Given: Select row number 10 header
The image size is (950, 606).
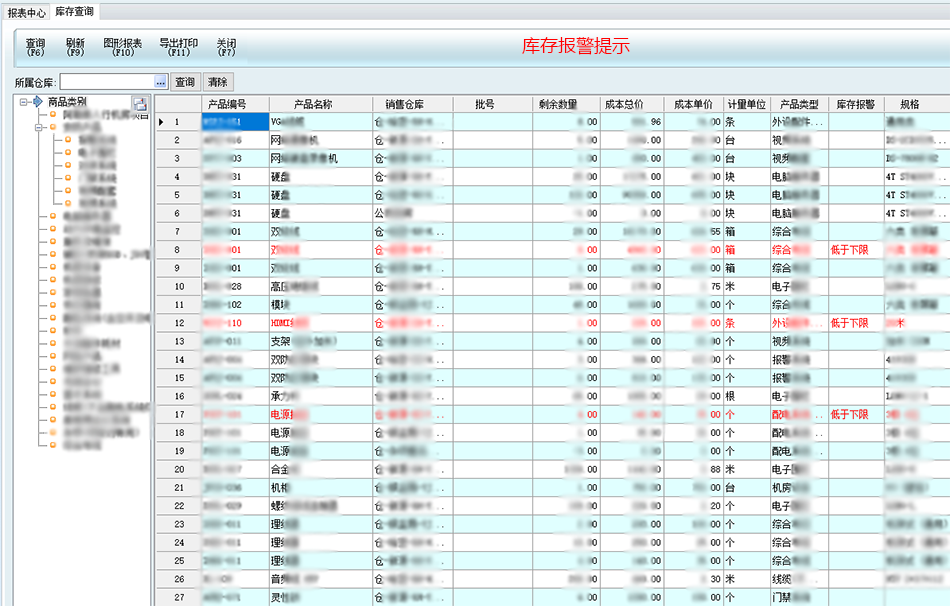Looking at the screenshot, I should coord(178,287).
